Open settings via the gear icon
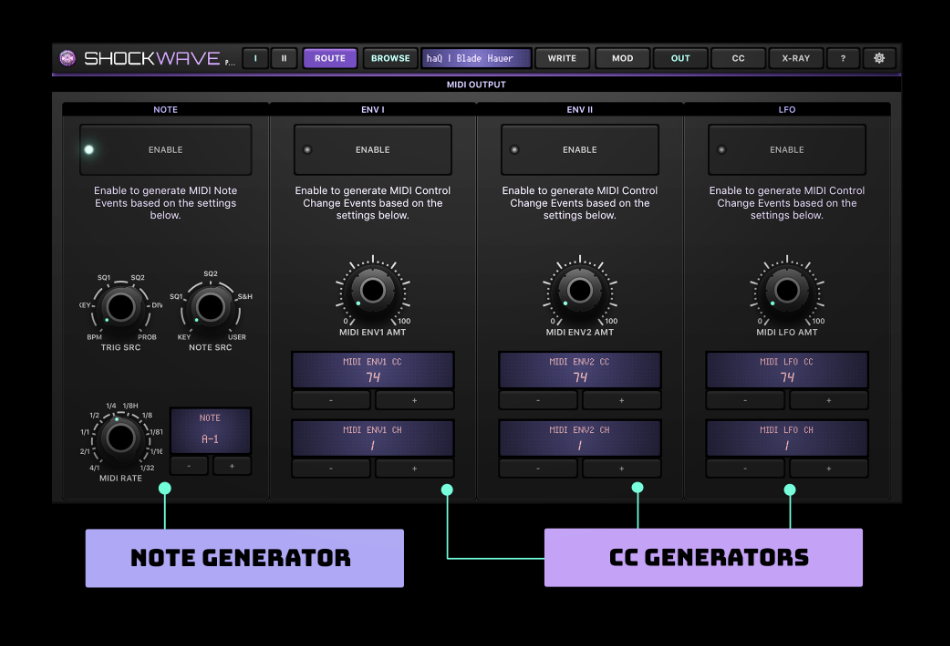Image resolution: width=950 pixels, height=646 pixels. 879,58
